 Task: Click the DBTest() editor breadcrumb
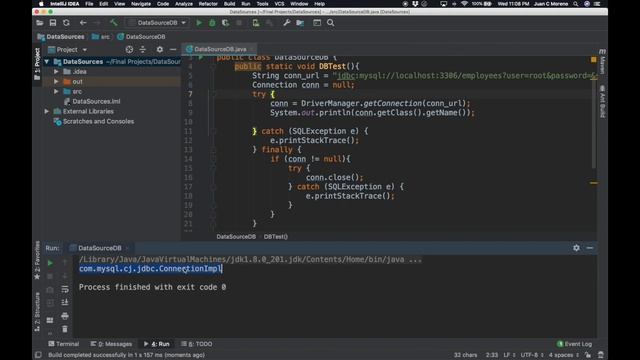tap(276, 237)
